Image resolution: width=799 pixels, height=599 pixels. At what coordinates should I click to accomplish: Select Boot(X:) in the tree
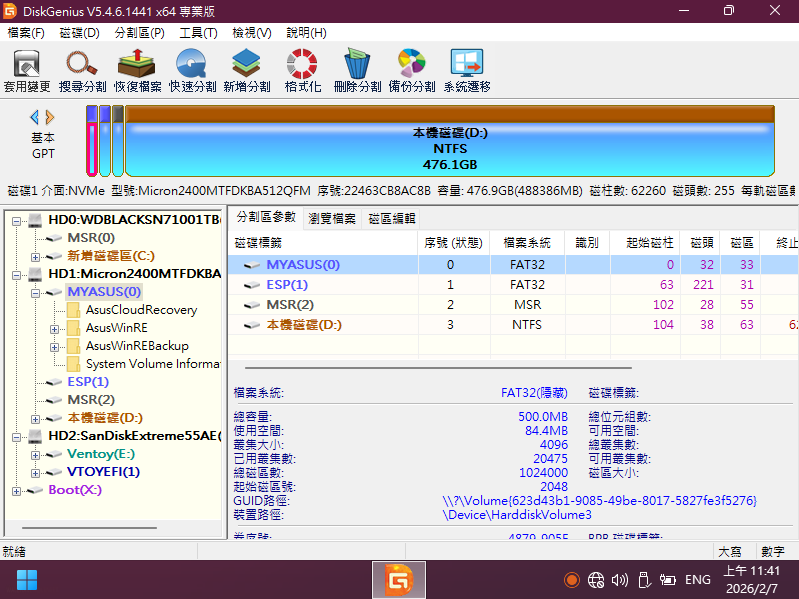75,490
